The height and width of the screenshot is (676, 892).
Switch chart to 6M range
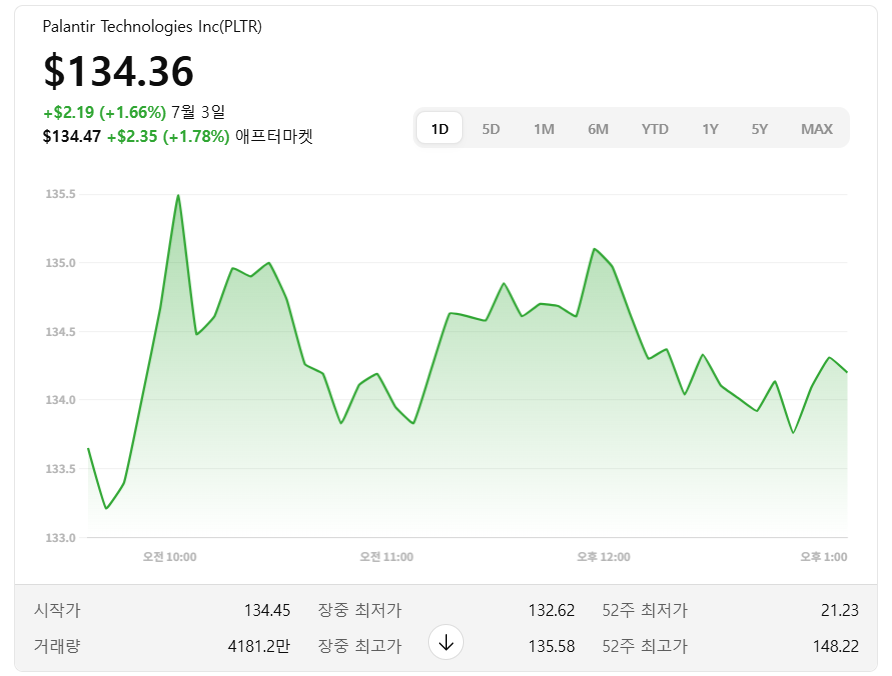[x=598, y=129]
